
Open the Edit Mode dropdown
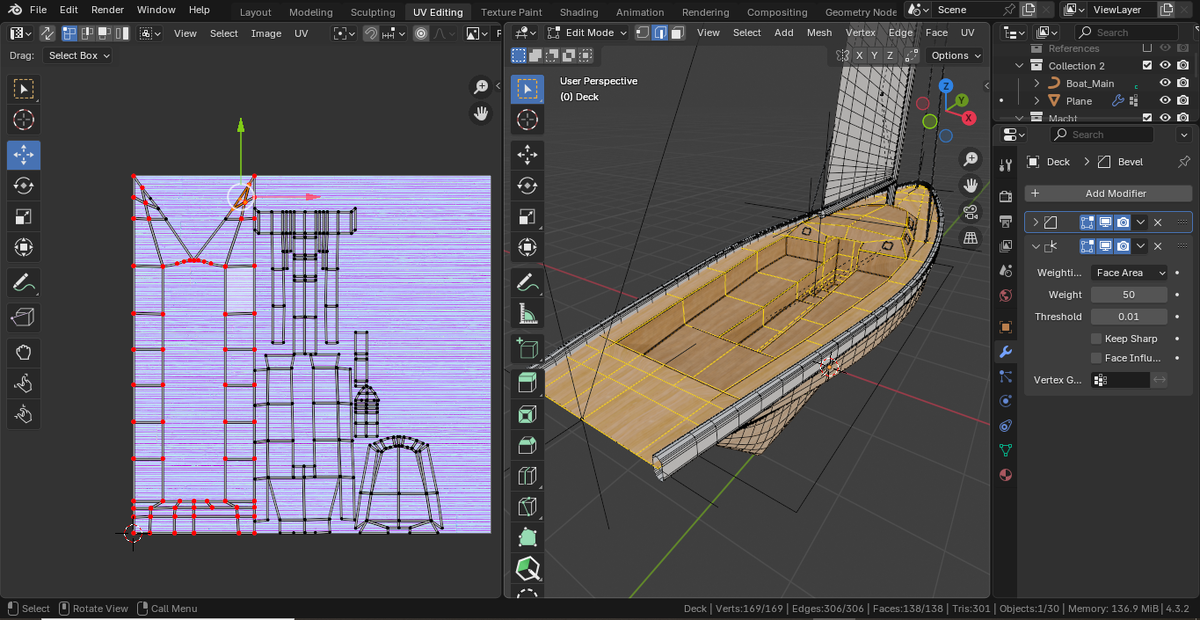[x=596, y=32]
